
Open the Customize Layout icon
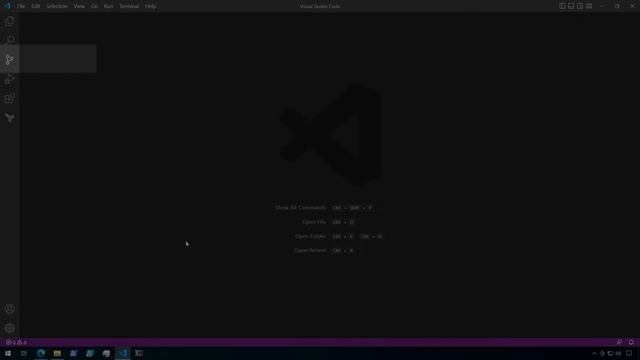(x=589, y=6)
